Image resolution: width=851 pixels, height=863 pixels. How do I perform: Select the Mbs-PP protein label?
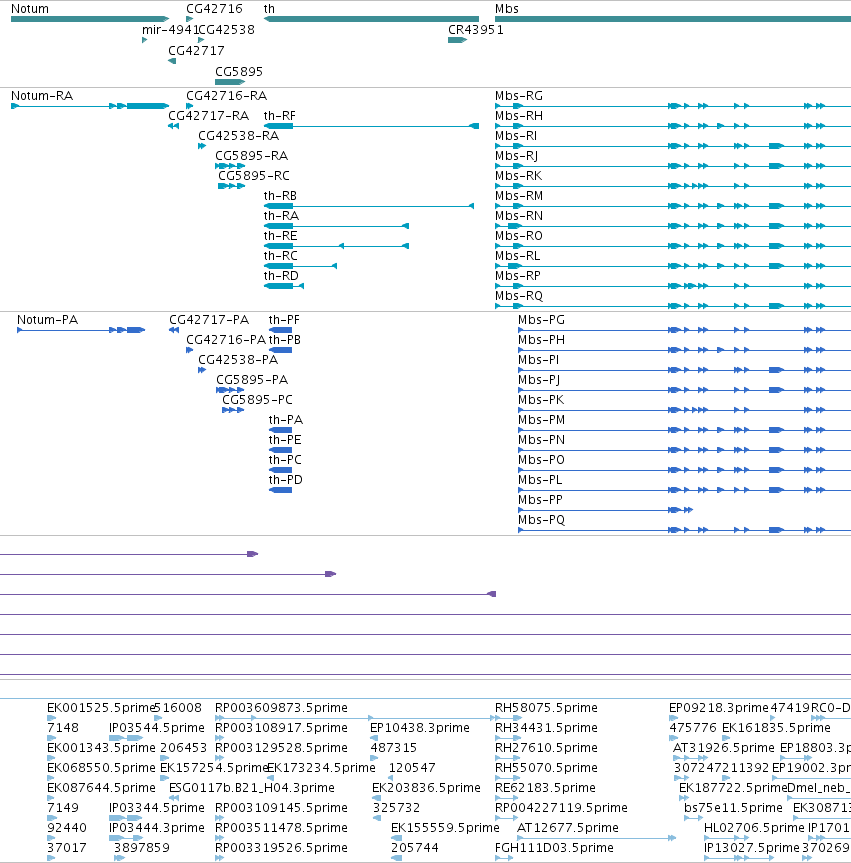[x=540, y=500]
